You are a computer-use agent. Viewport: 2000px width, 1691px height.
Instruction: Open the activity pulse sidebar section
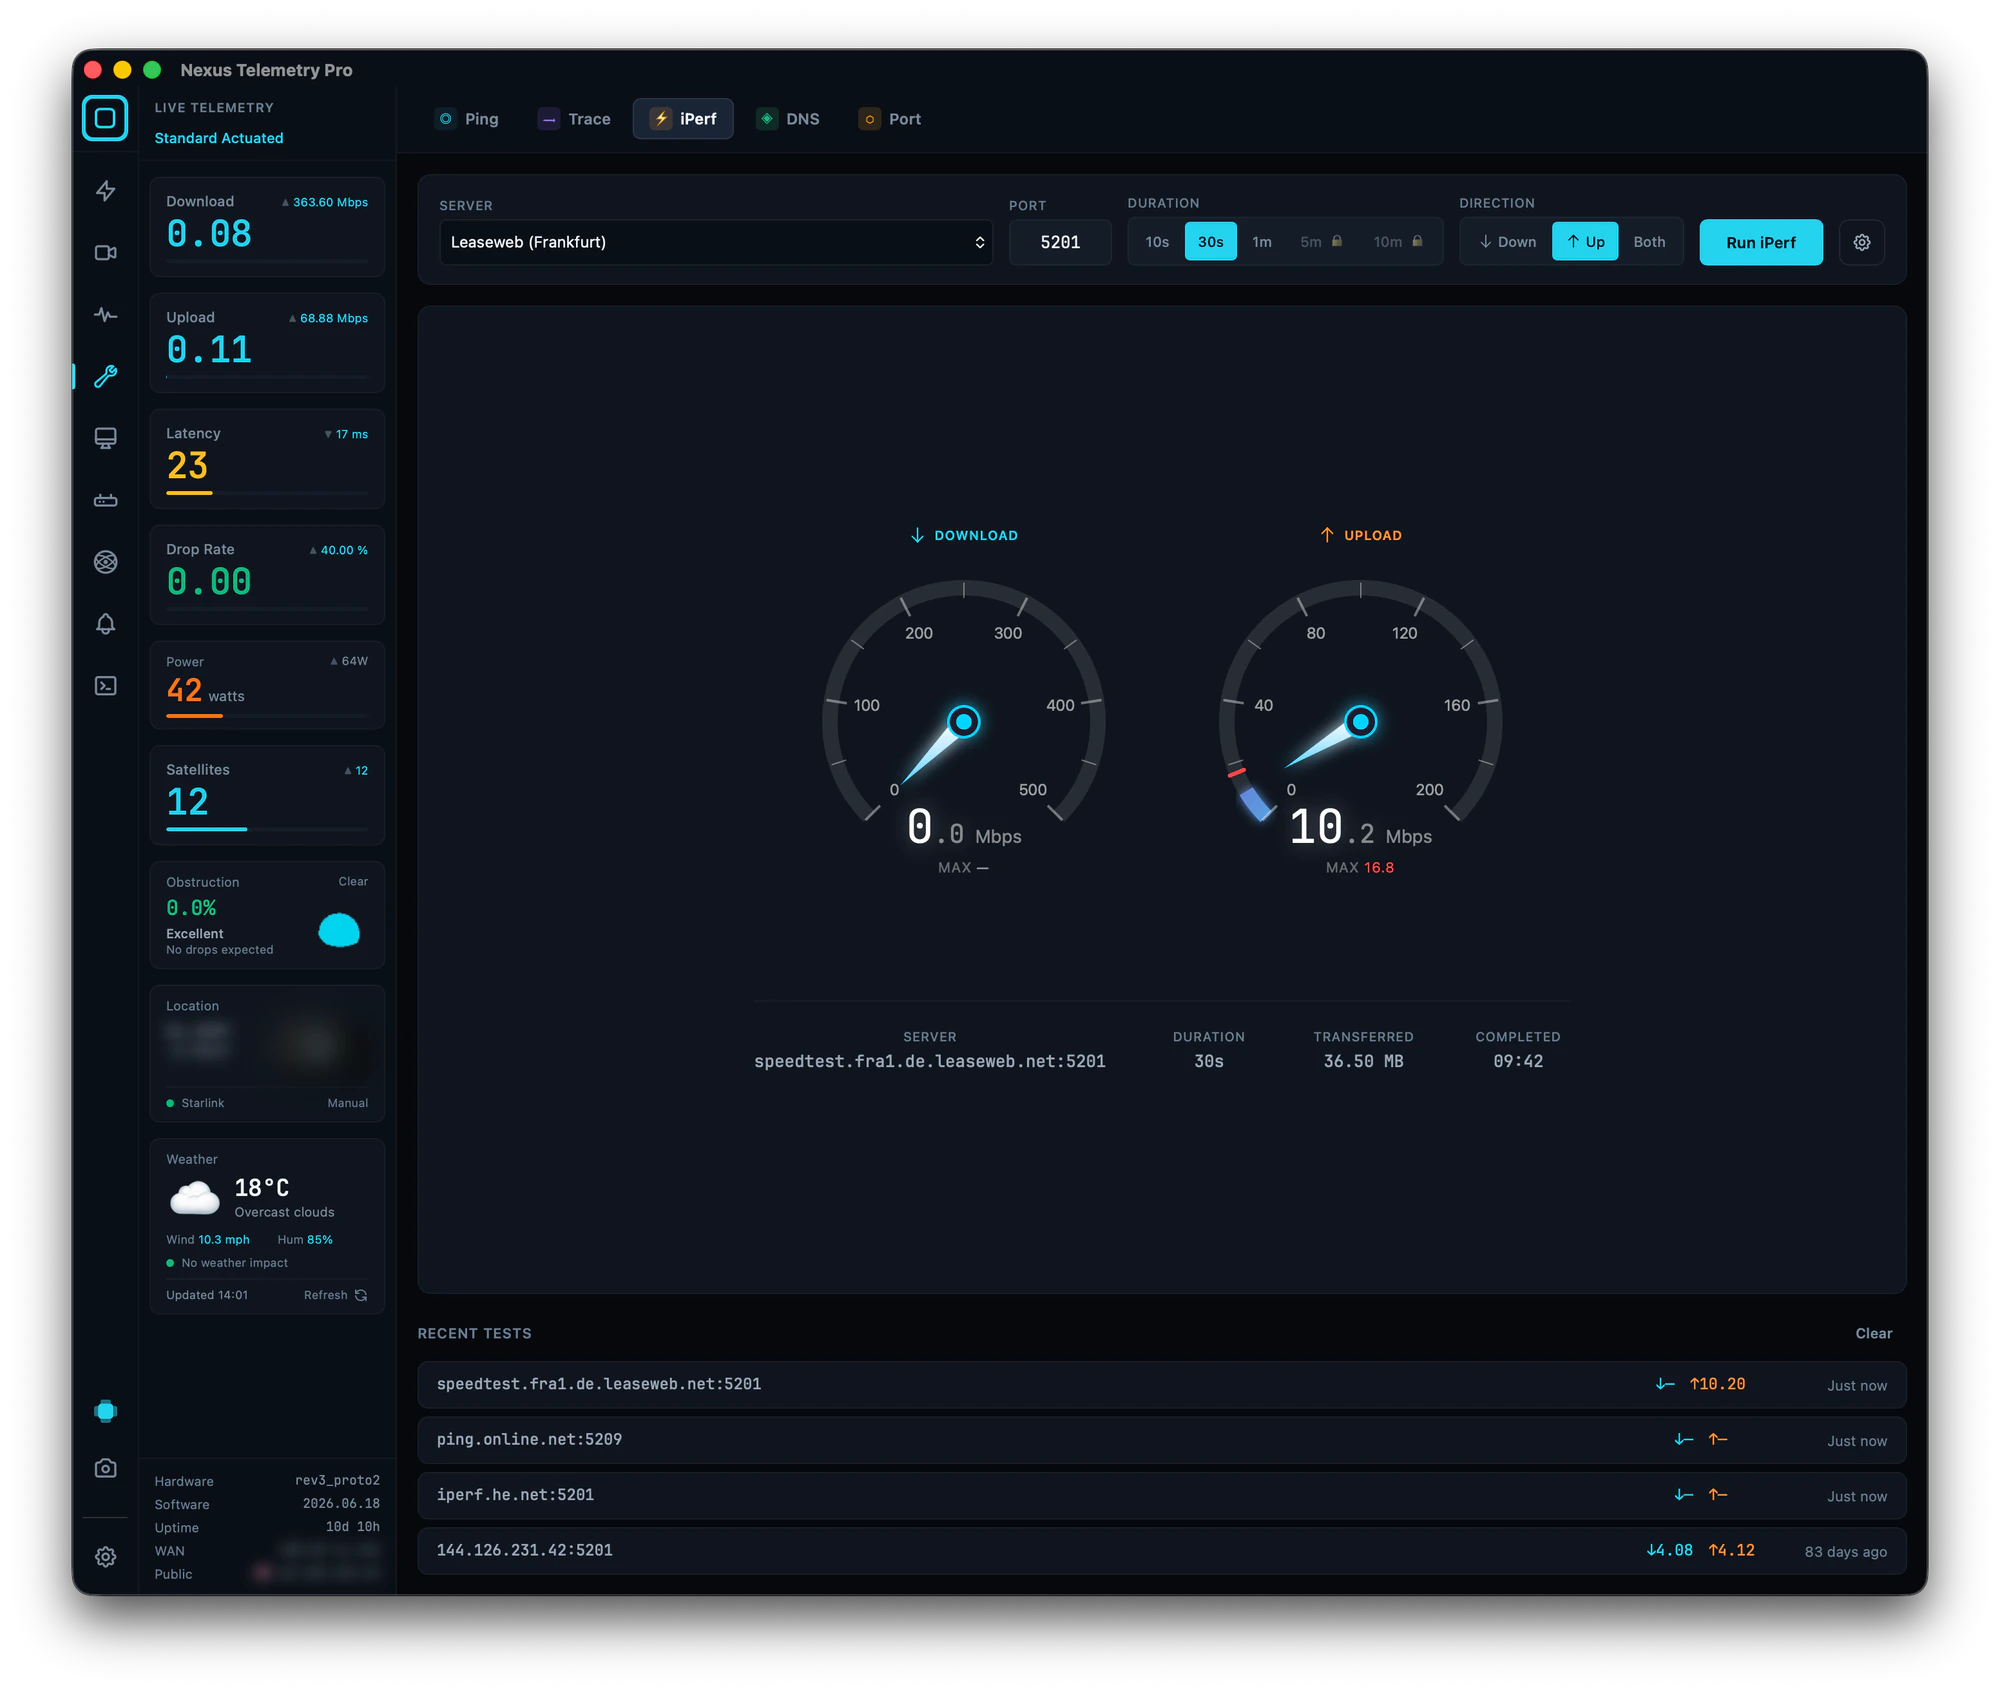pyautogui.click(x=105, y=315)
